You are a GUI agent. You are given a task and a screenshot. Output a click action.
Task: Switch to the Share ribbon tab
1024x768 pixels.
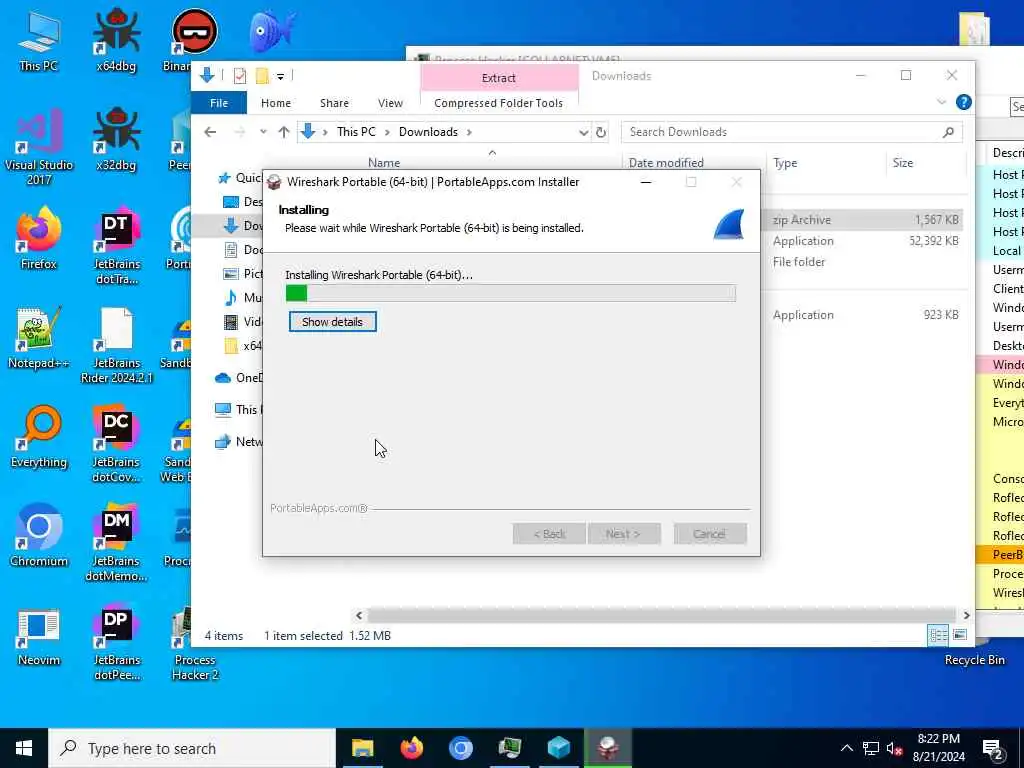[334, 103]
